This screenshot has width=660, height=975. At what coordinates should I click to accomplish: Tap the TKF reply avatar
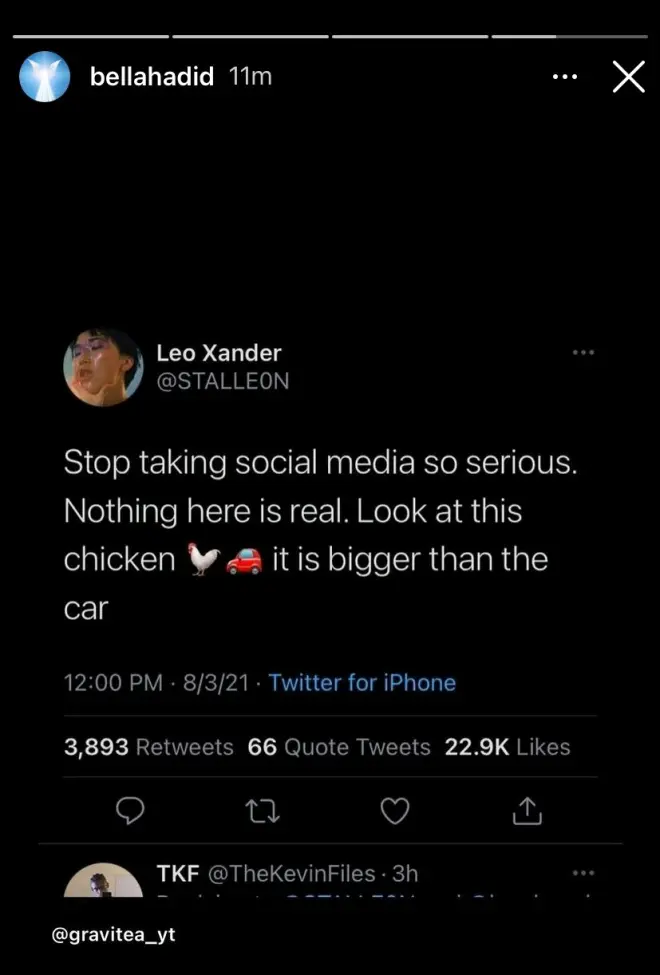[x=103, y=882]
